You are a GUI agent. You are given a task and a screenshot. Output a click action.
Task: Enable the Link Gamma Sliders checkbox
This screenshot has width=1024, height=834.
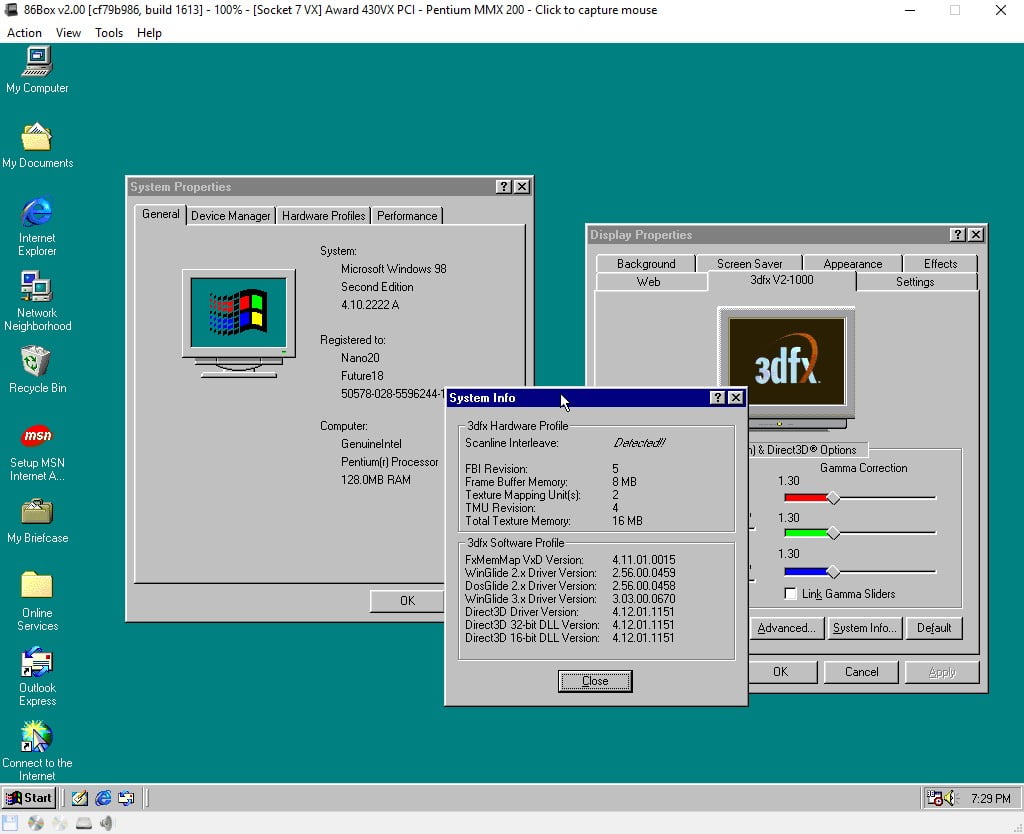[791, 594]
